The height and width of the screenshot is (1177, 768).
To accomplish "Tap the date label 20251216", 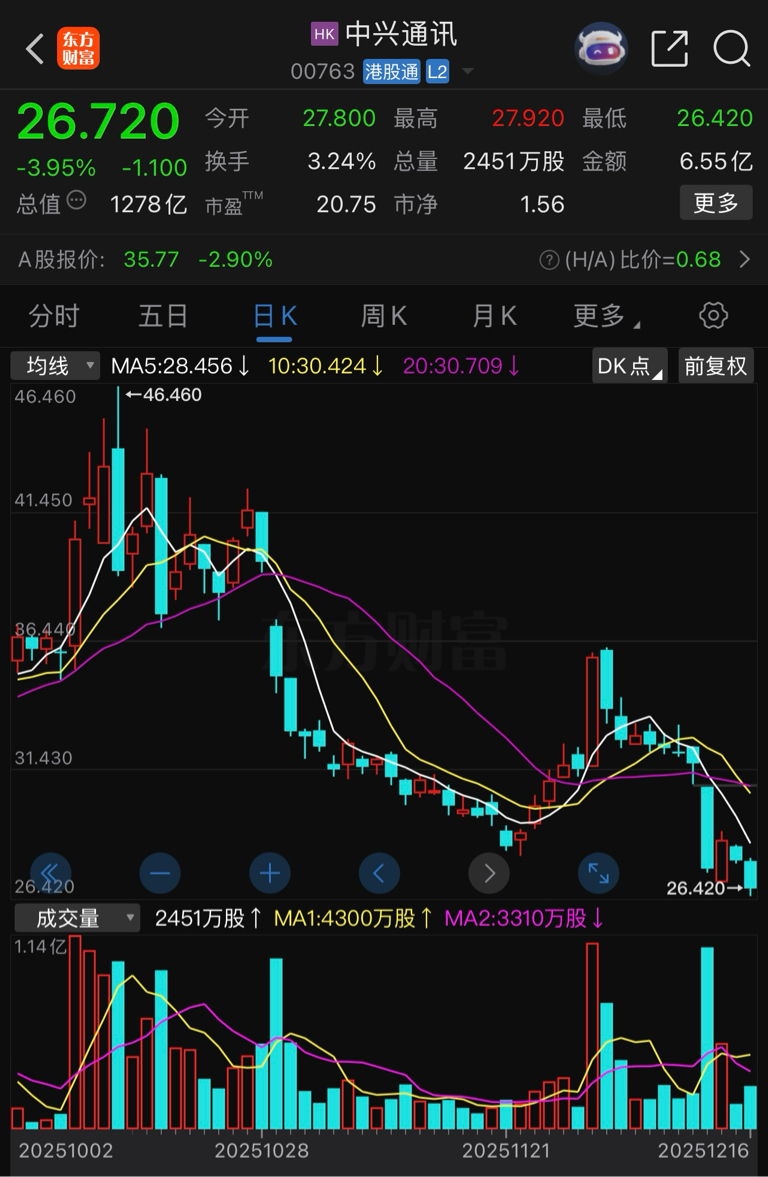I will [x=703, y=1151].
